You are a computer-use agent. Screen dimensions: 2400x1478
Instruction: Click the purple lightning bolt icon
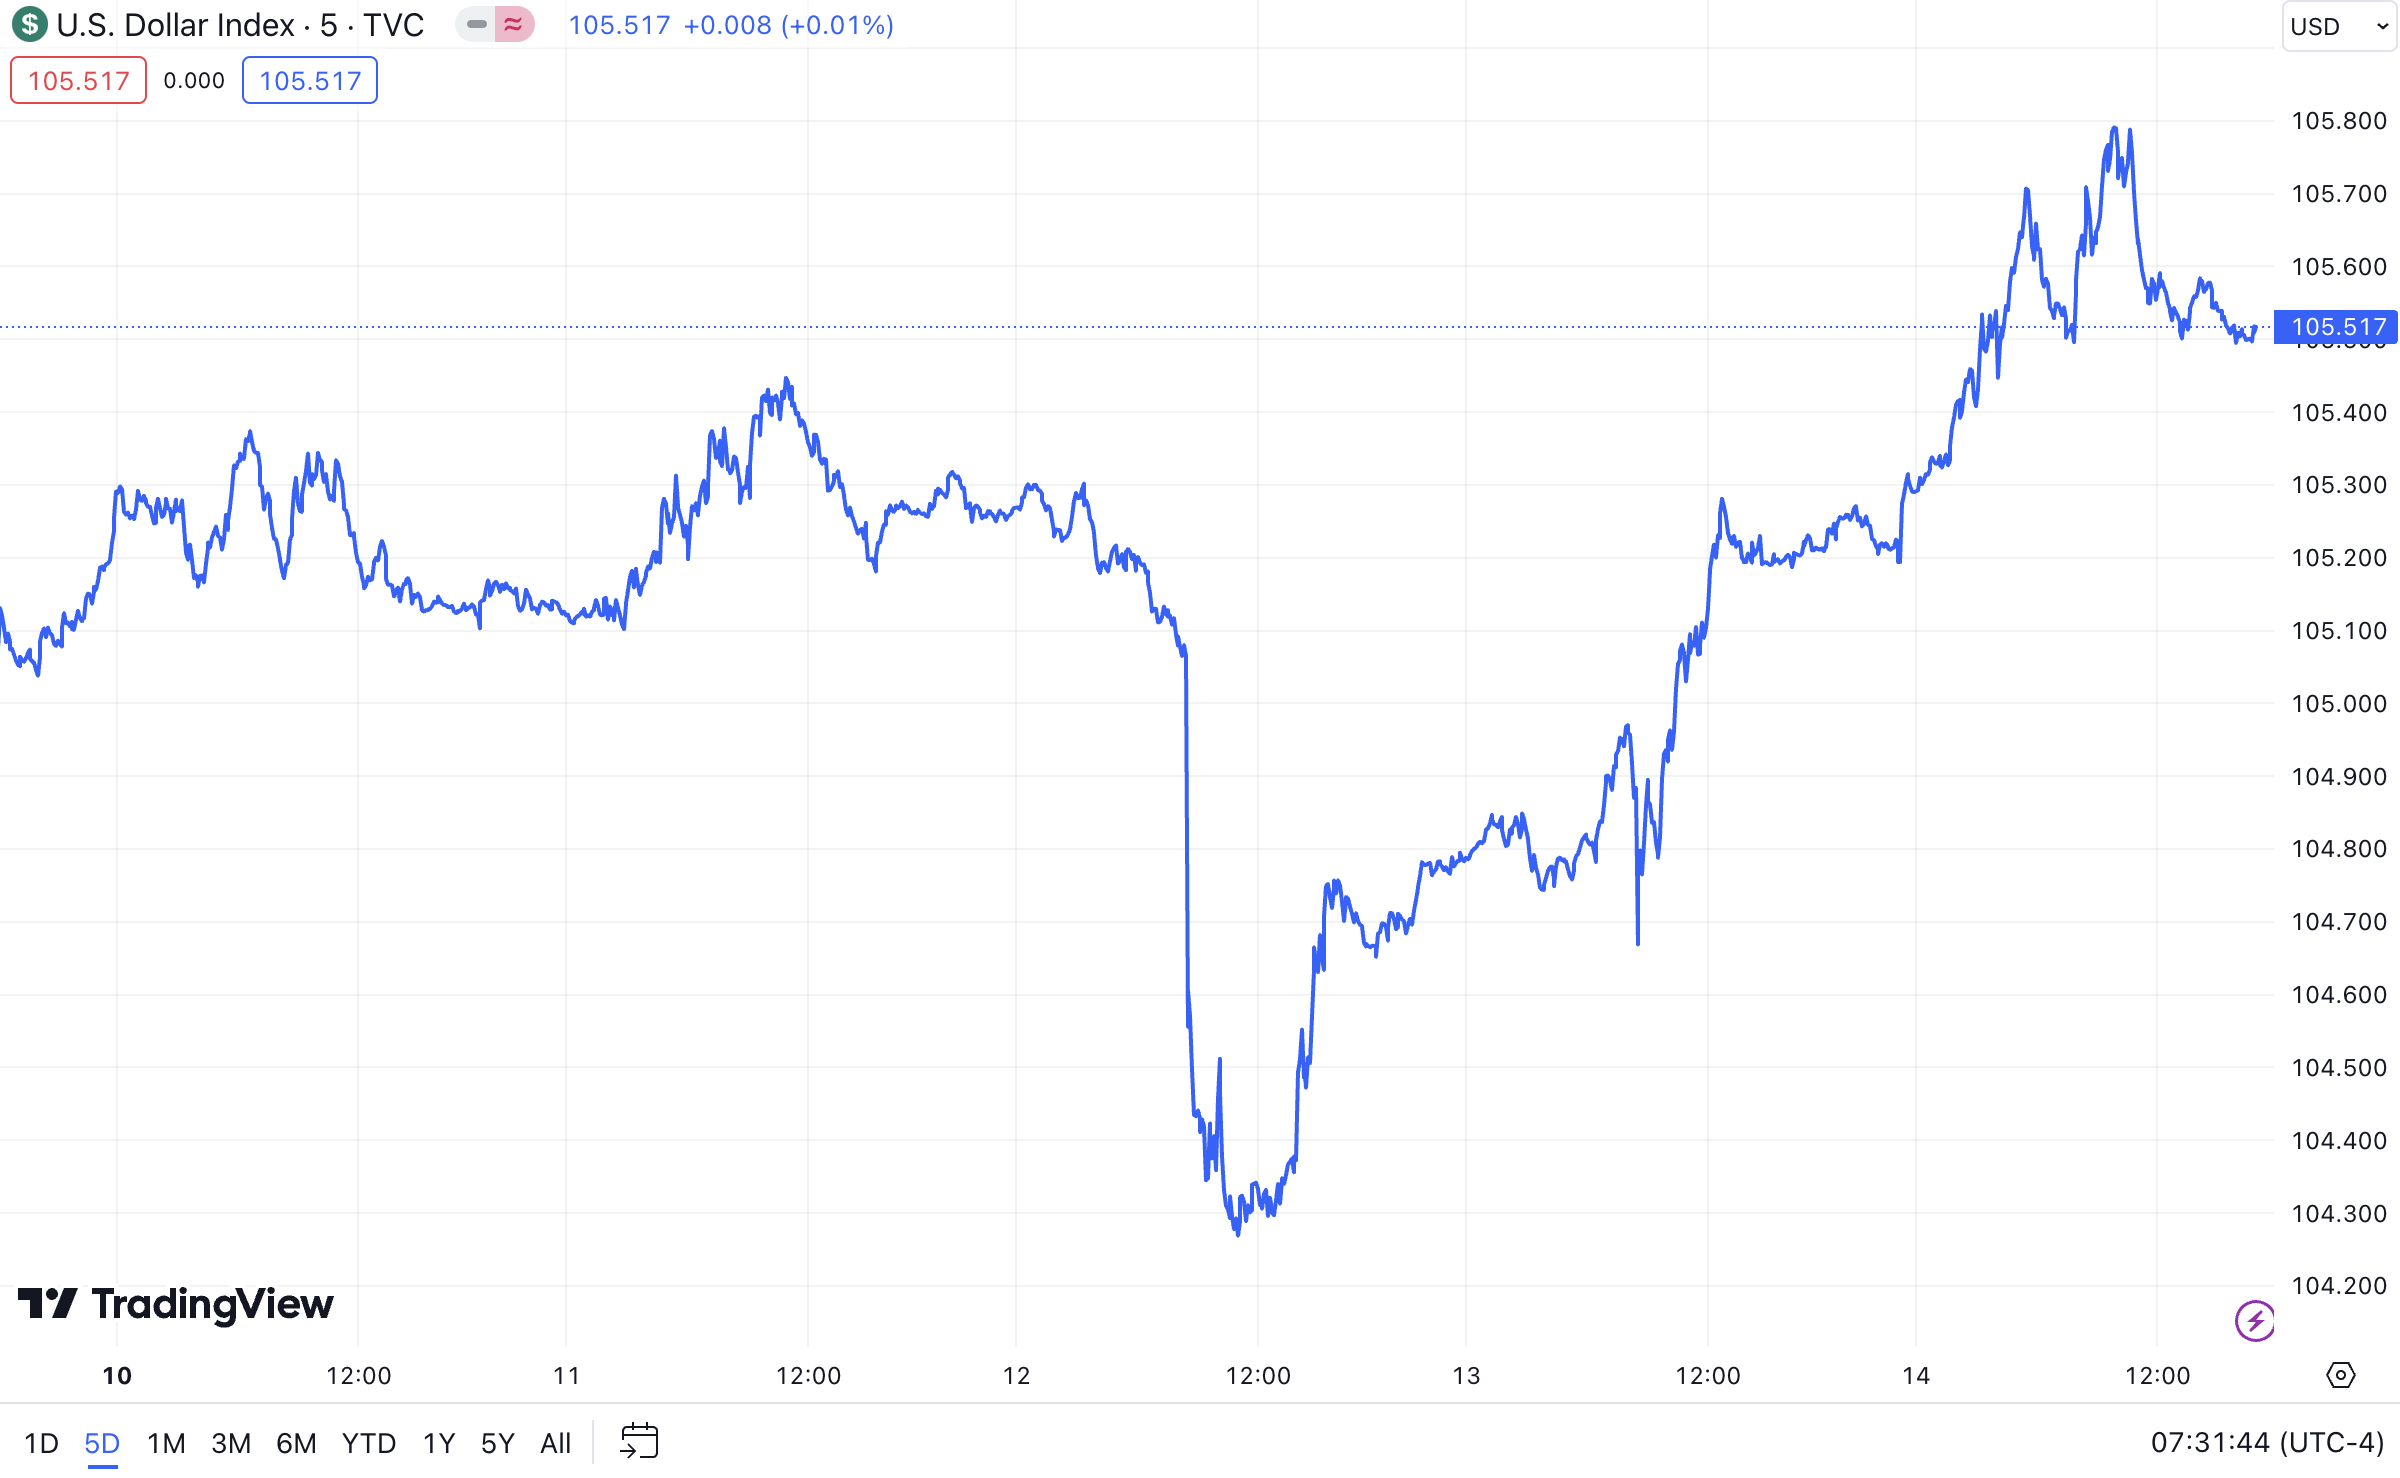[2254, 1321]
